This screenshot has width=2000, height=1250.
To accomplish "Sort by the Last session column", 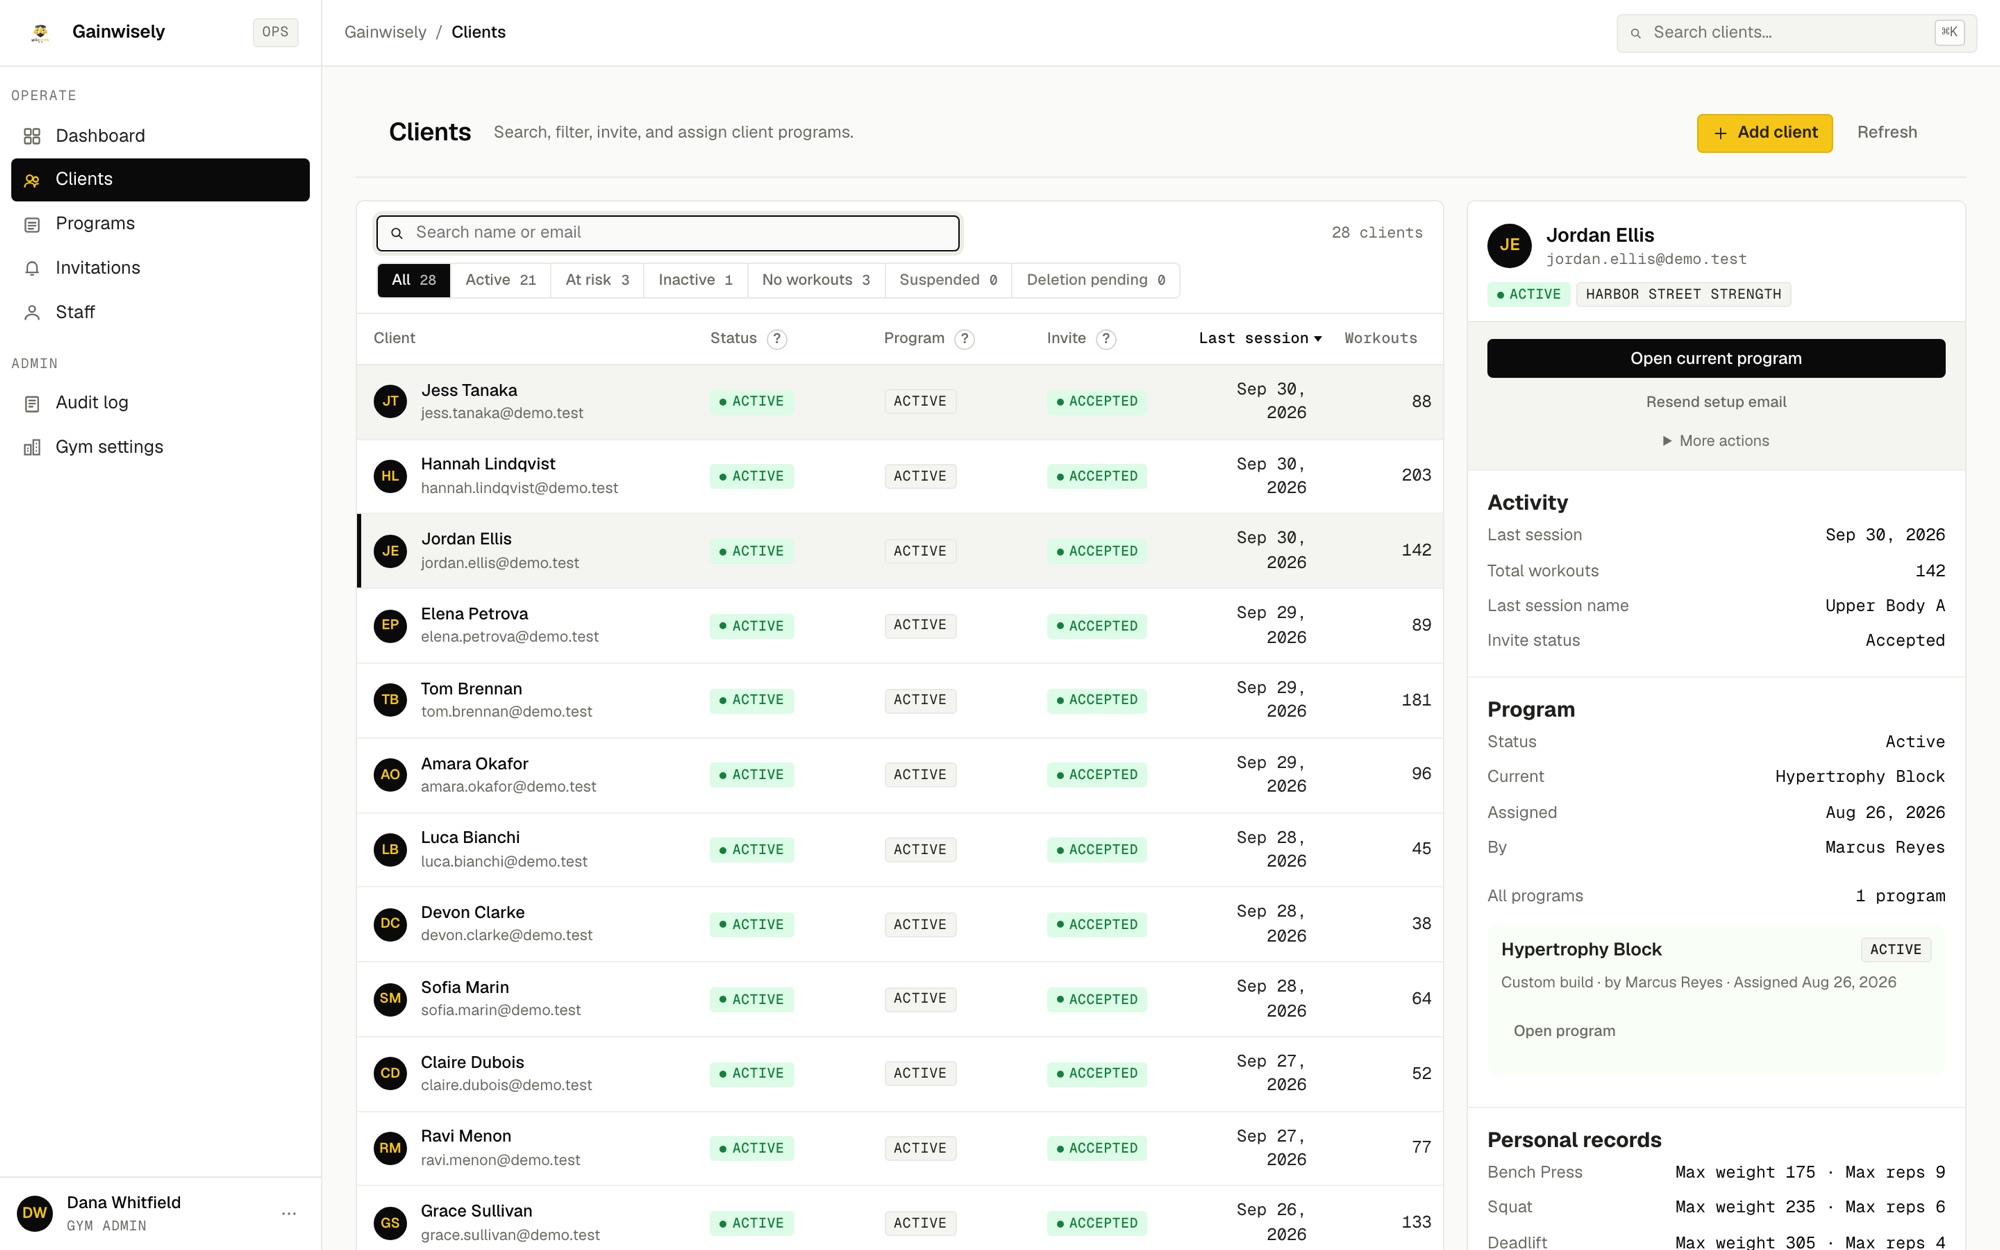I will coord(1260,338).
